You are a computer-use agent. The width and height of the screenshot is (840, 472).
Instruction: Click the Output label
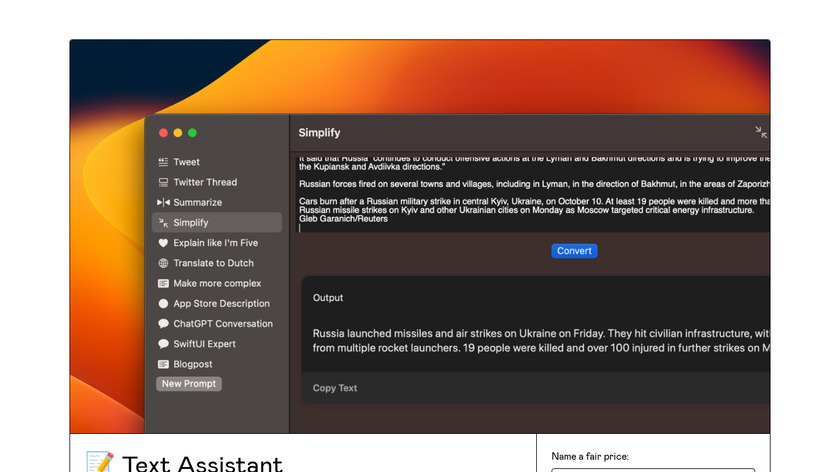coord(328,298)
